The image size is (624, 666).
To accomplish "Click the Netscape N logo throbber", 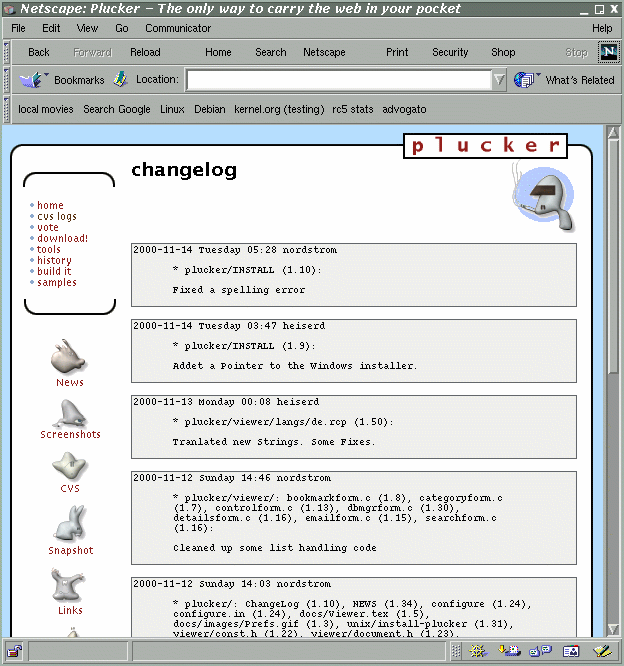I will point(608,52).
